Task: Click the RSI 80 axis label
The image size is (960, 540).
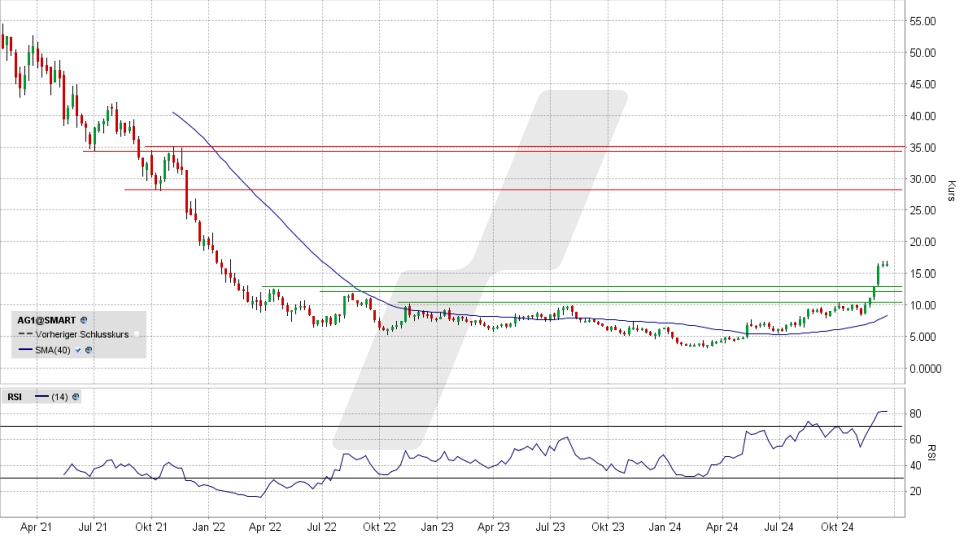Action: [915, 414]
